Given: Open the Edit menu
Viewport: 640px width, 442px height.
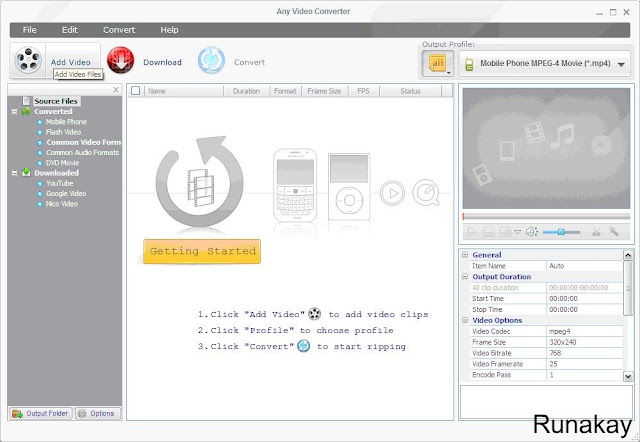Looking at the screenshot, I should [x=69, y=30].
